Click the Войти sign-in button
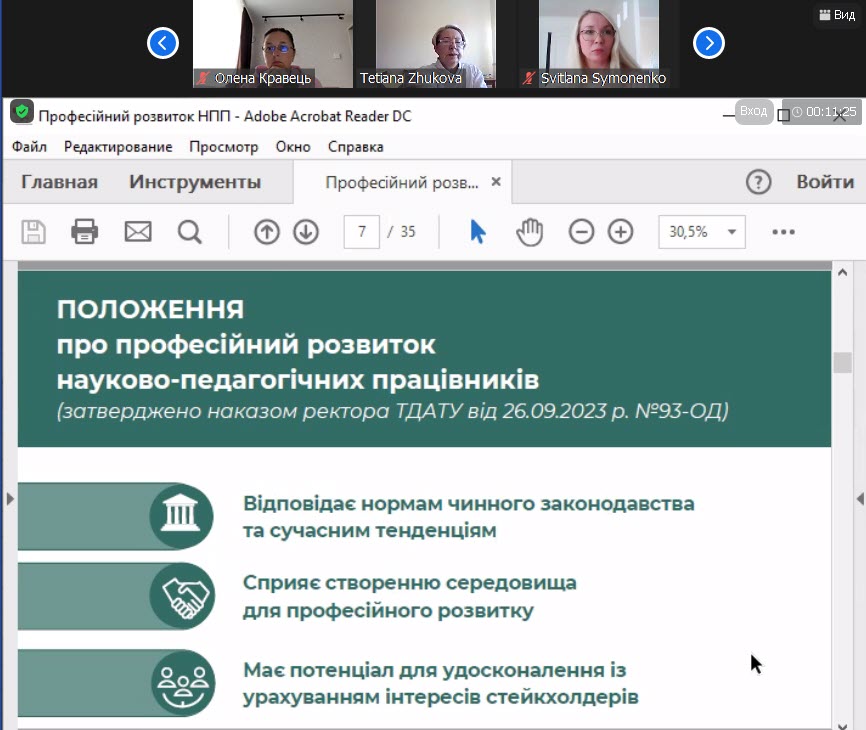This screenshot has width=866, height=730. point(825,182)
